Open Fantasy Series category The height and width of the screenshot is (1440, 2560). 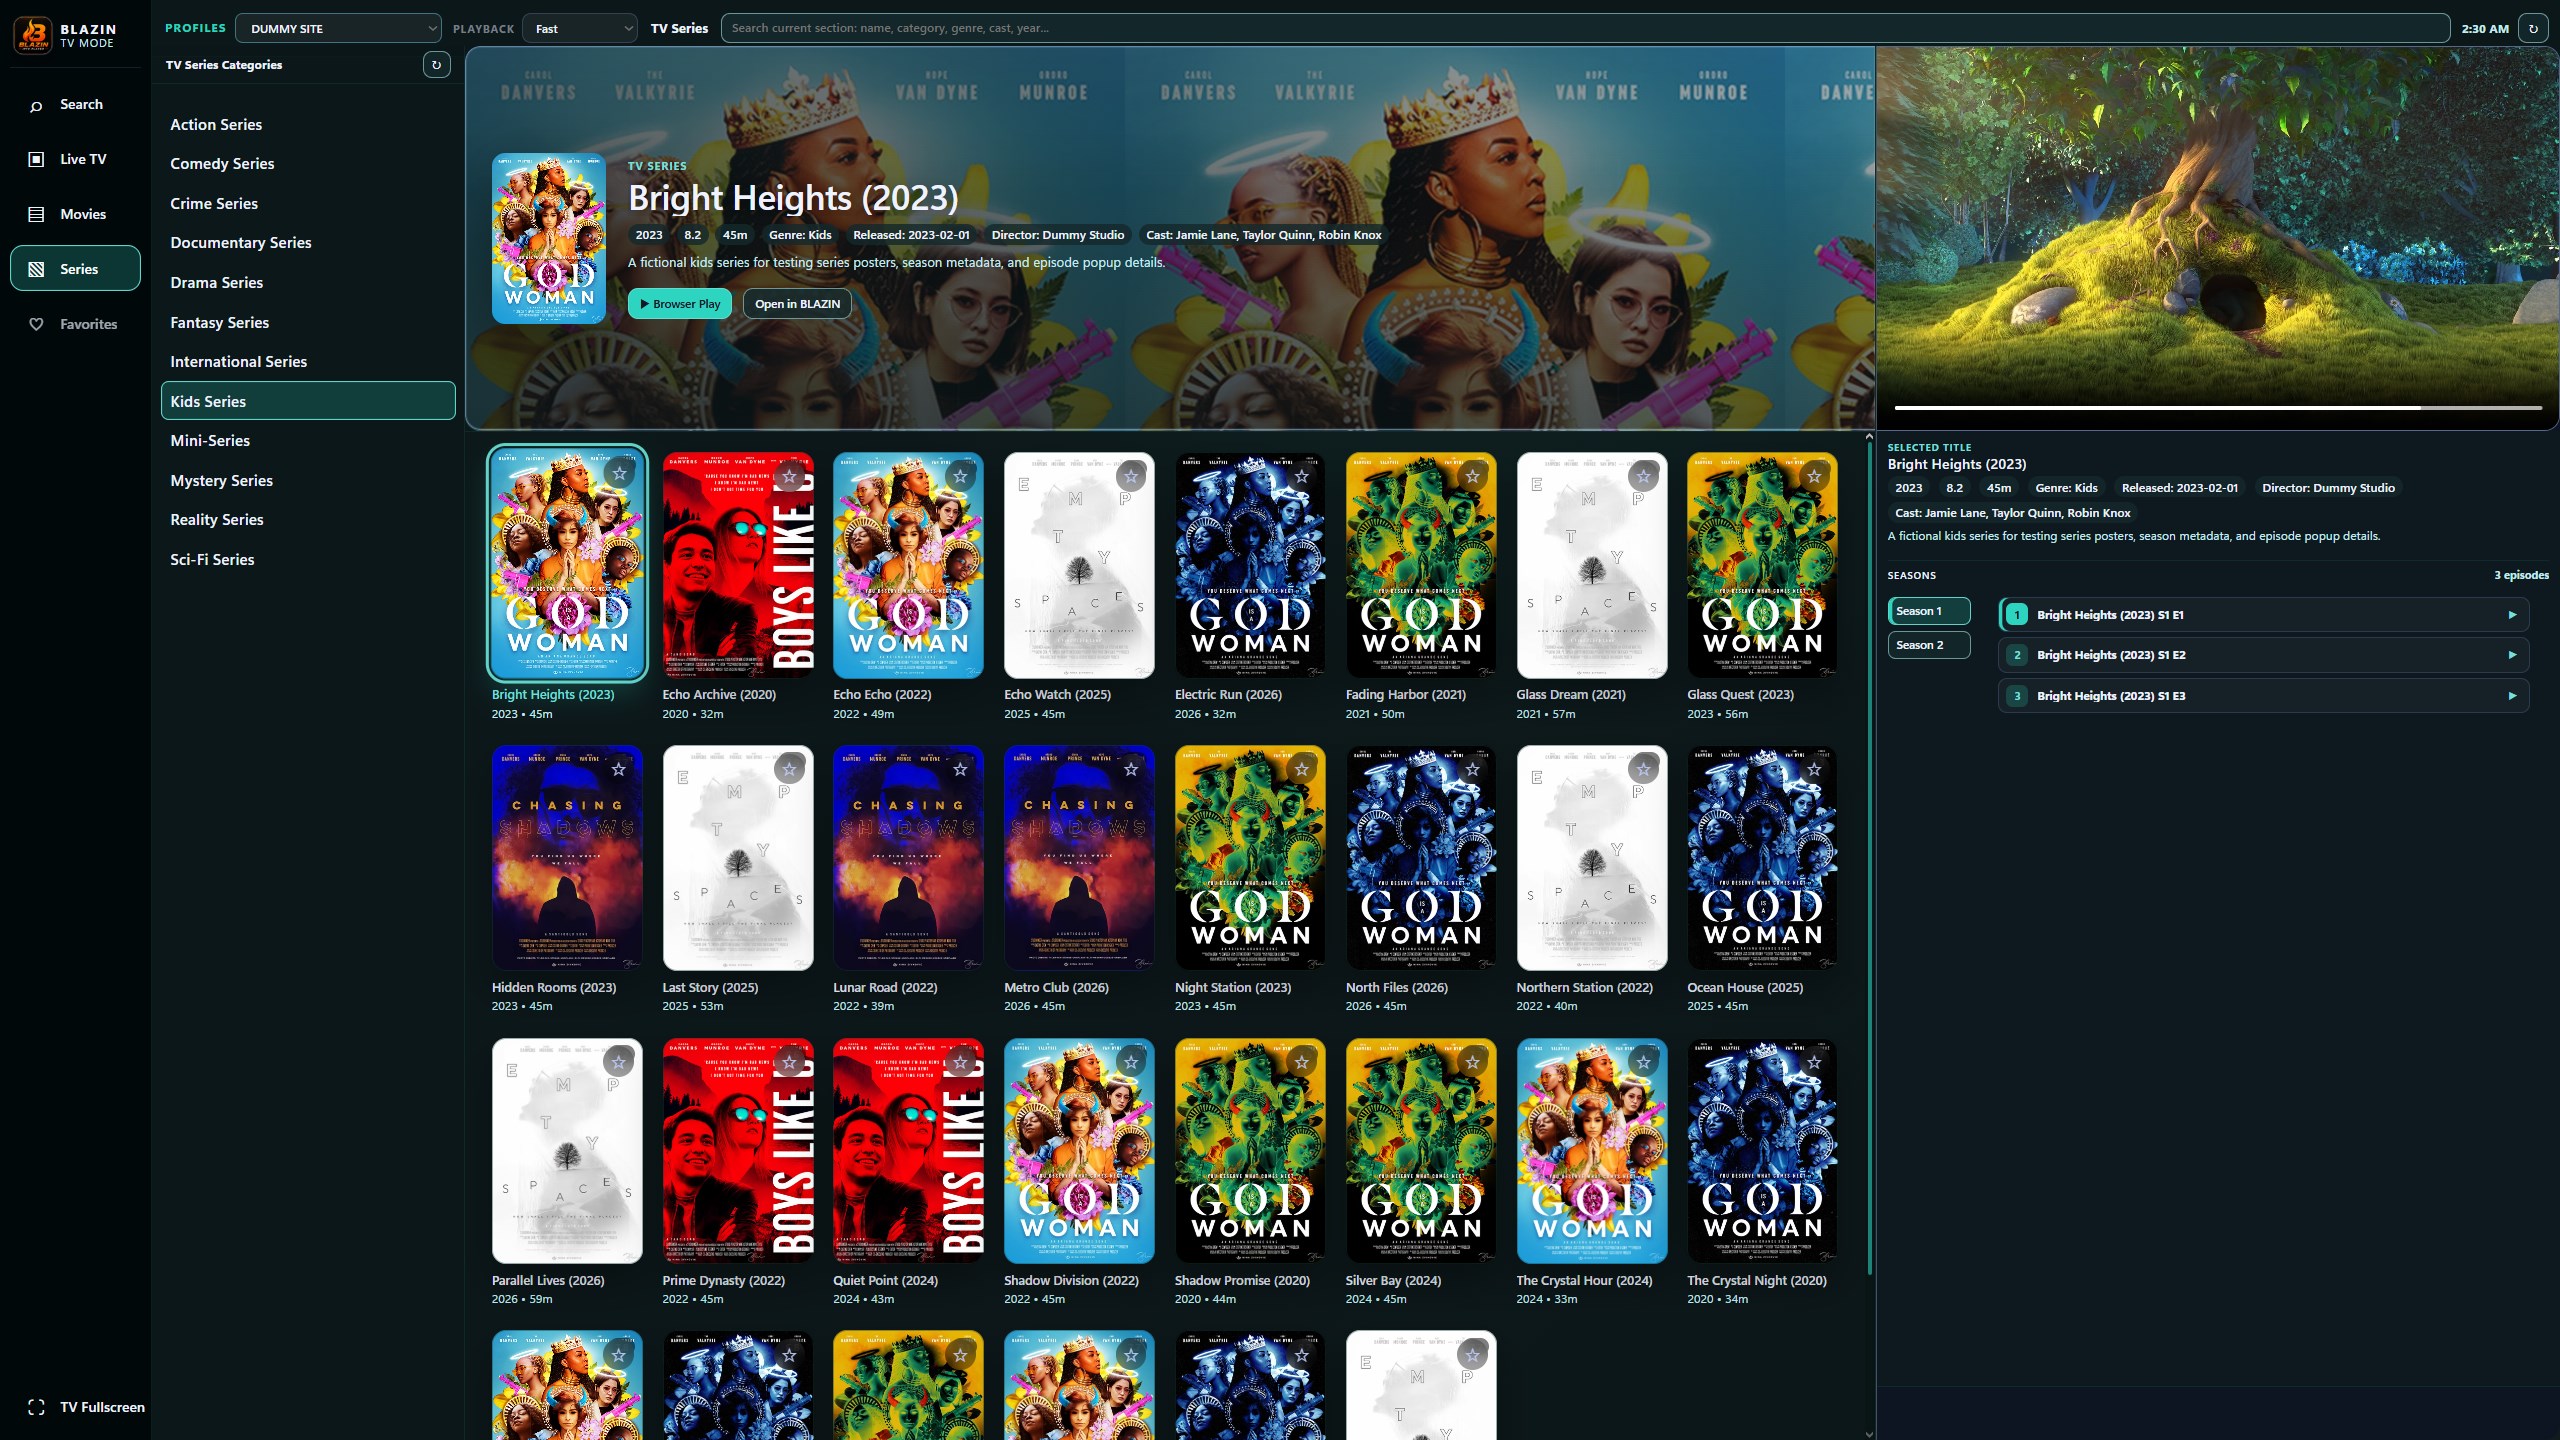[x=308, y=322]
